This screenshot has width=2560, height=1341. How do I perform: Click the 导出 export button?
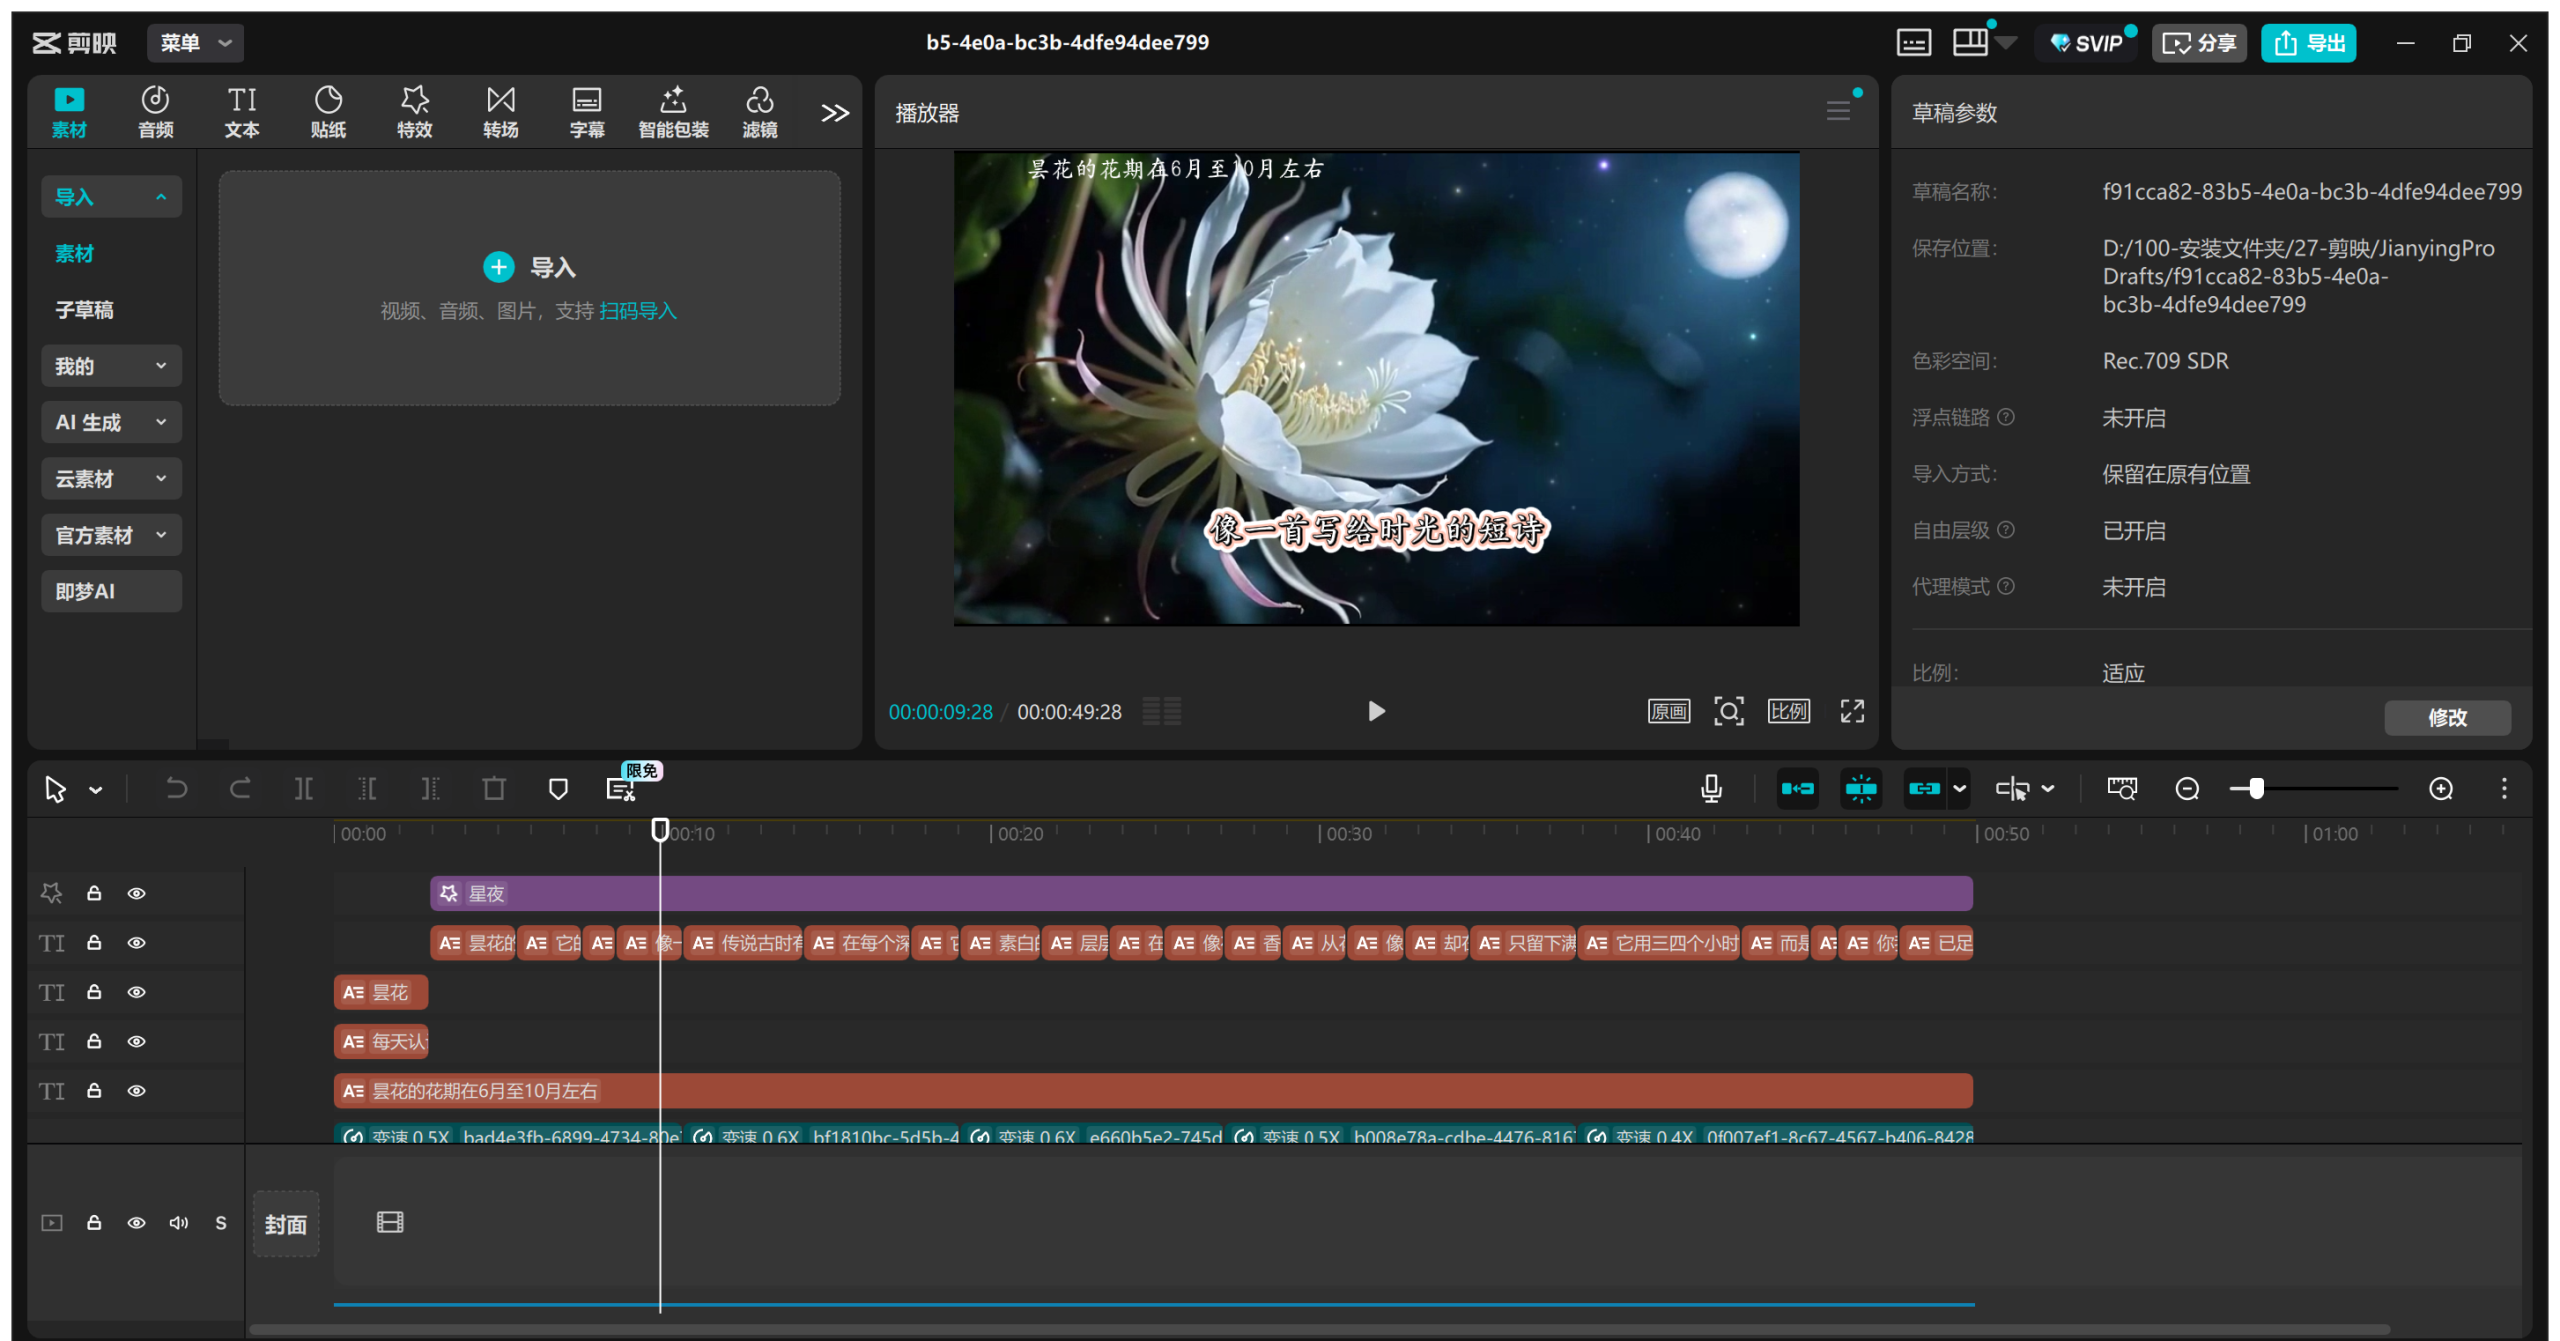pos(2308,43)
